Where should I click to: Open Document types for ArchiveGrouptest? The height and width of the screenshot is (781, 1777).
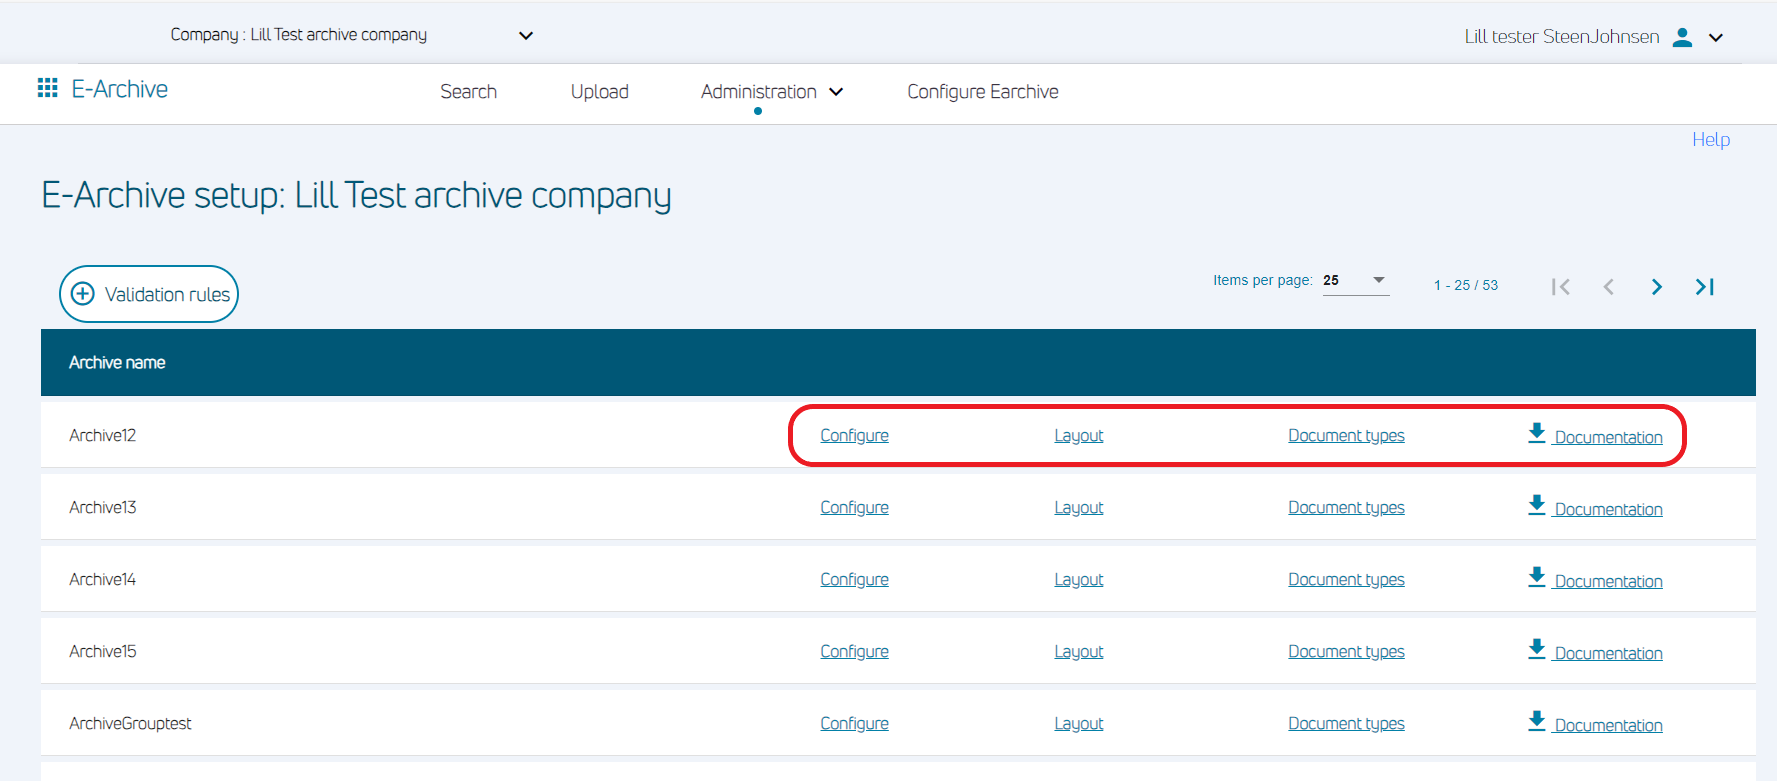point(1346,724)
